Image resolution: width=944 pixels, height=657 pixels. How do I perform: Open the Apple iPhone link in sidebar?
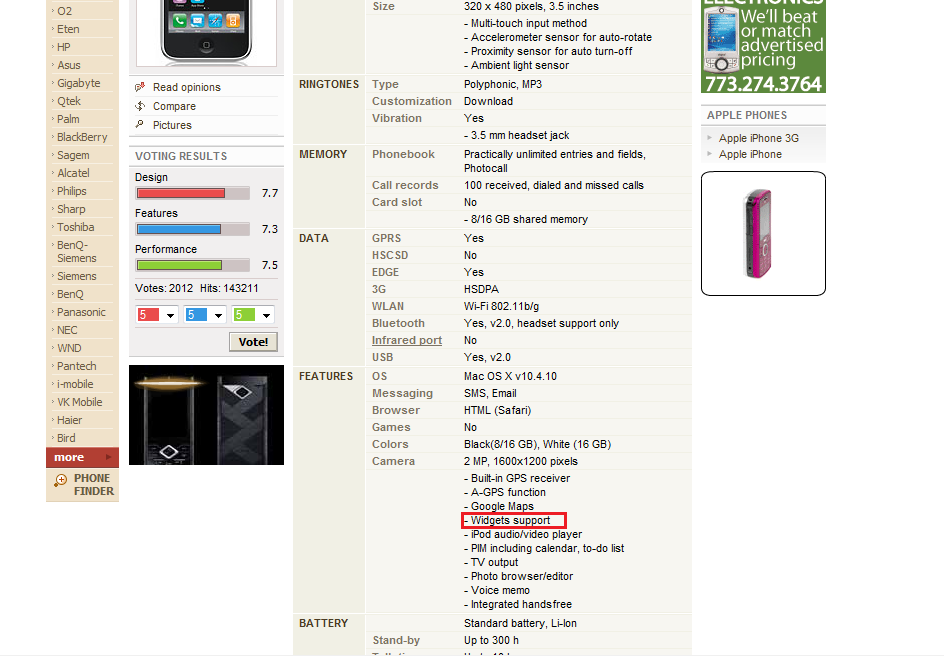[x=750, y=154]
